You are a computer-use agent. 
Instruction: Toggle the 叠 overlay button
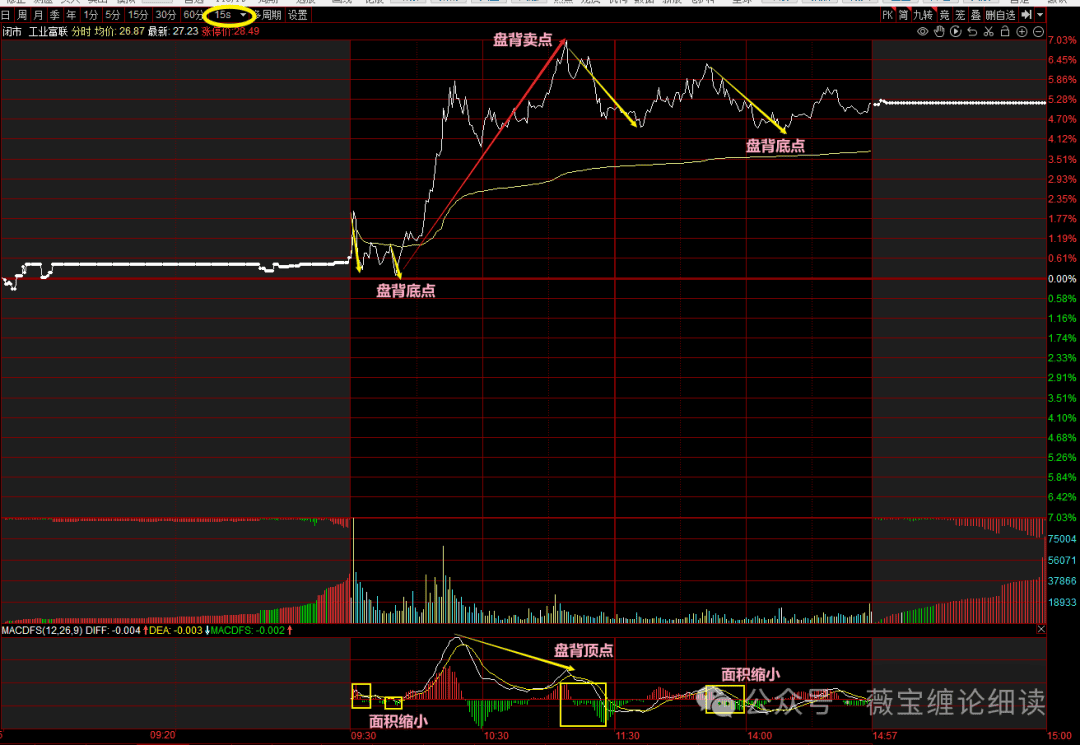(x=976, y=14)
